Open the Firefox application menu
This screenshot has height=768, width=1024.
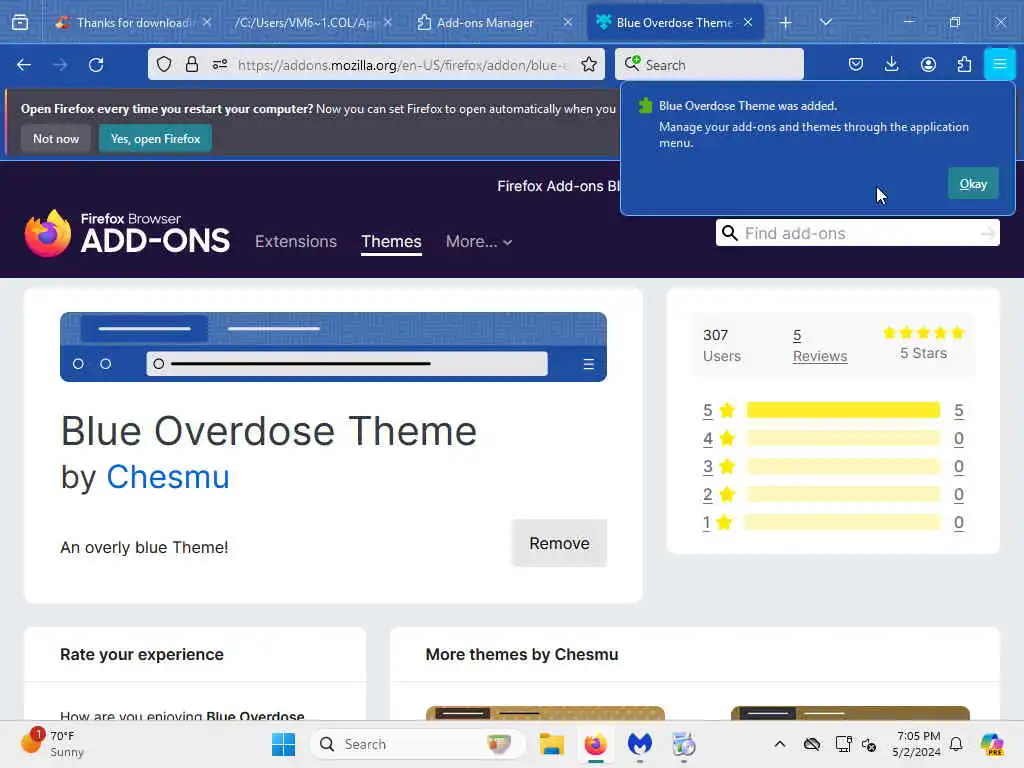tap(999, 64)
